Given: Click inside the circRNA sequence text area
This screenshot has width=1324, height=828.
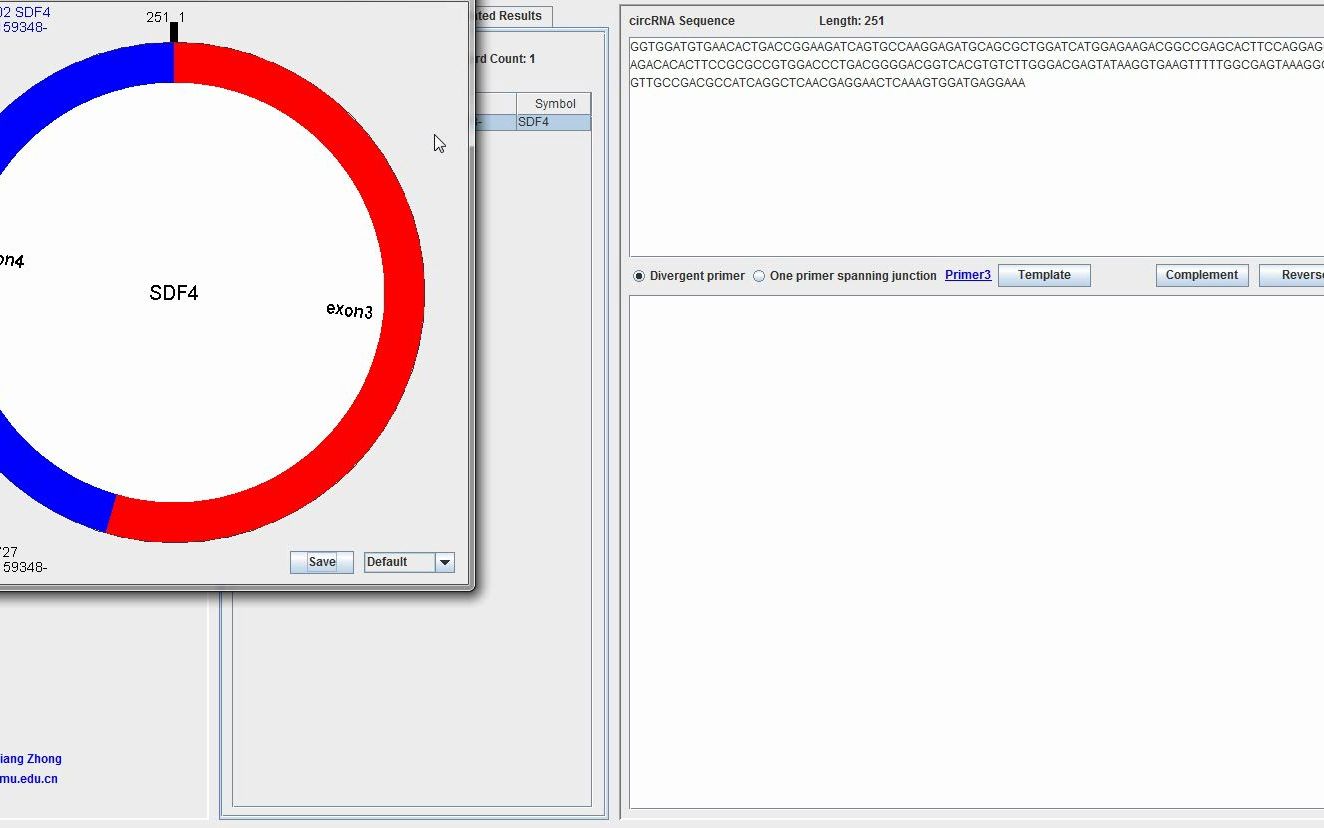Looking at the screenshot, I should (x=976, y=147).
